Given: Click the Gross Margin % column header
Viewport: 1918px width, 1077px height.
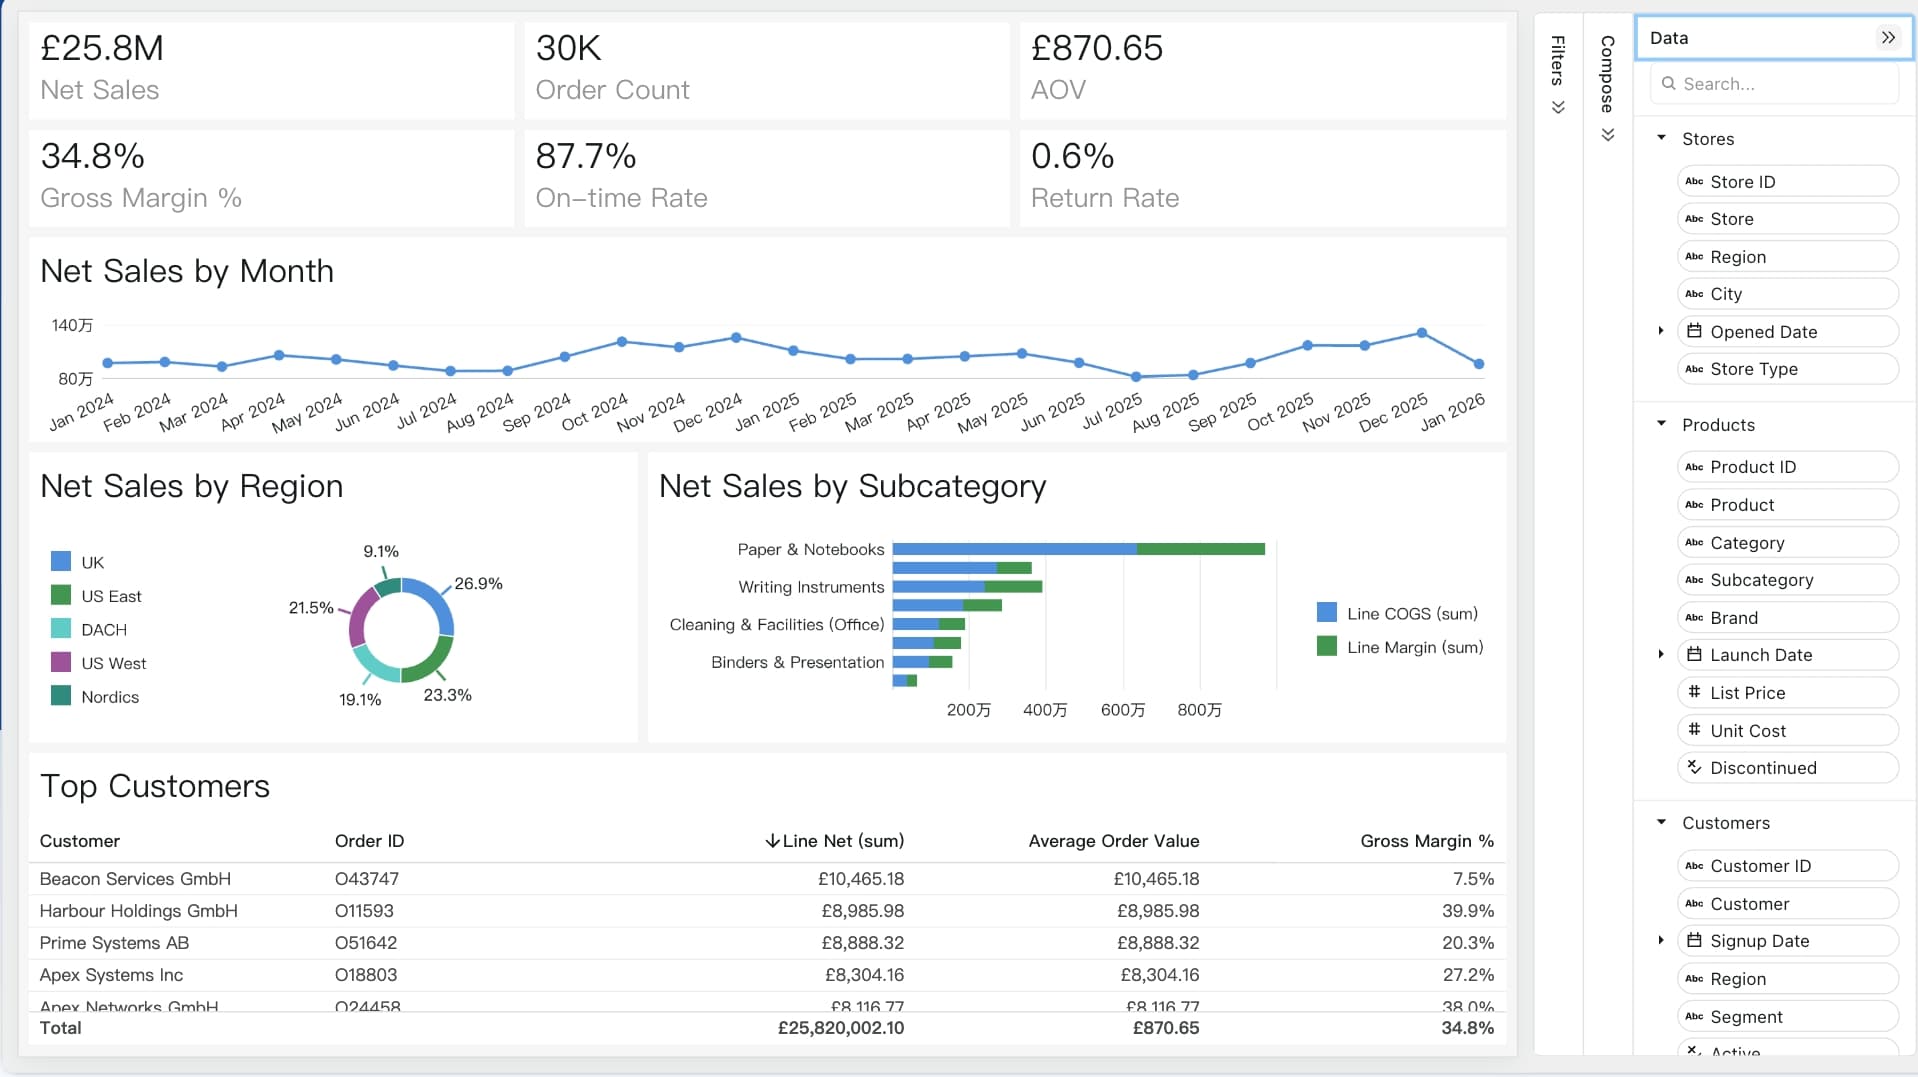Looking at the screenshot, I should (x=1427, y=841).
